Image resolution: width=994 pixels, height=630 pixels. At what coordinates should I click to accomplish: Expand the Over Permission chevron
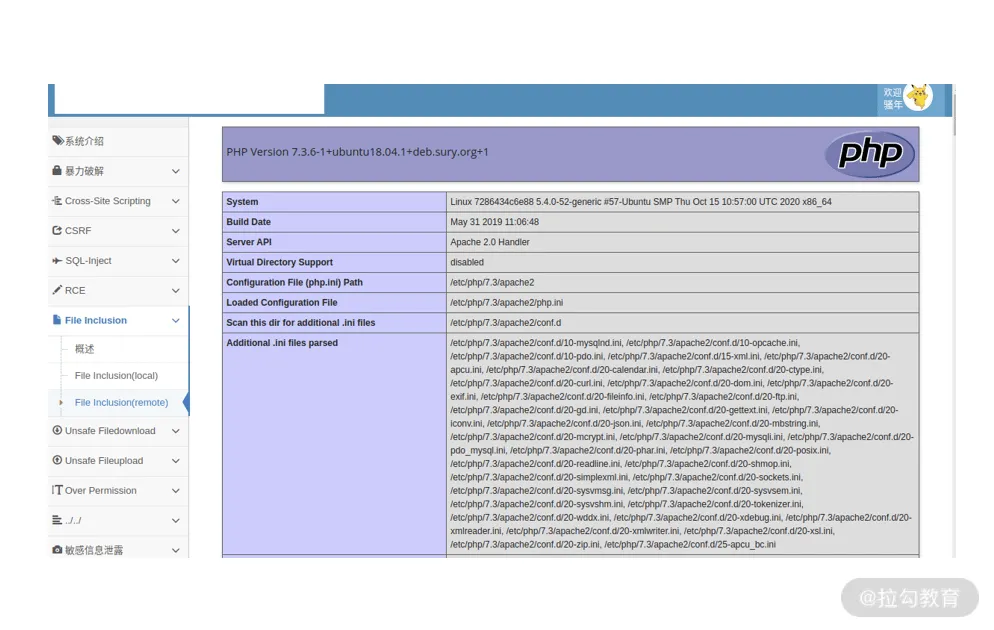pos(176,491)
